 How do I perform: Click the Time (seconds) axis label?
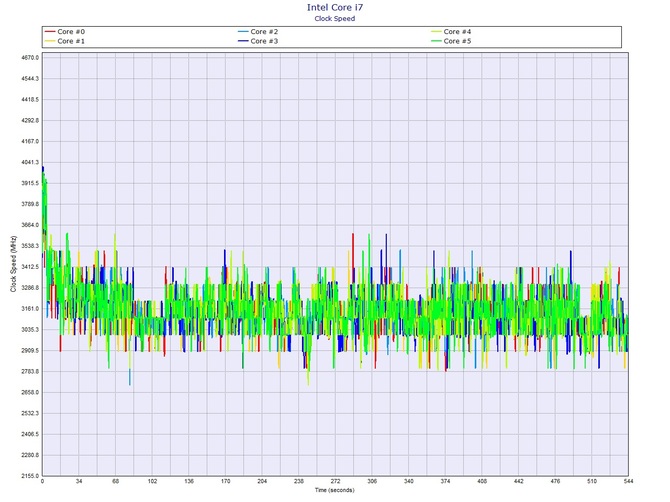point(335,490)
